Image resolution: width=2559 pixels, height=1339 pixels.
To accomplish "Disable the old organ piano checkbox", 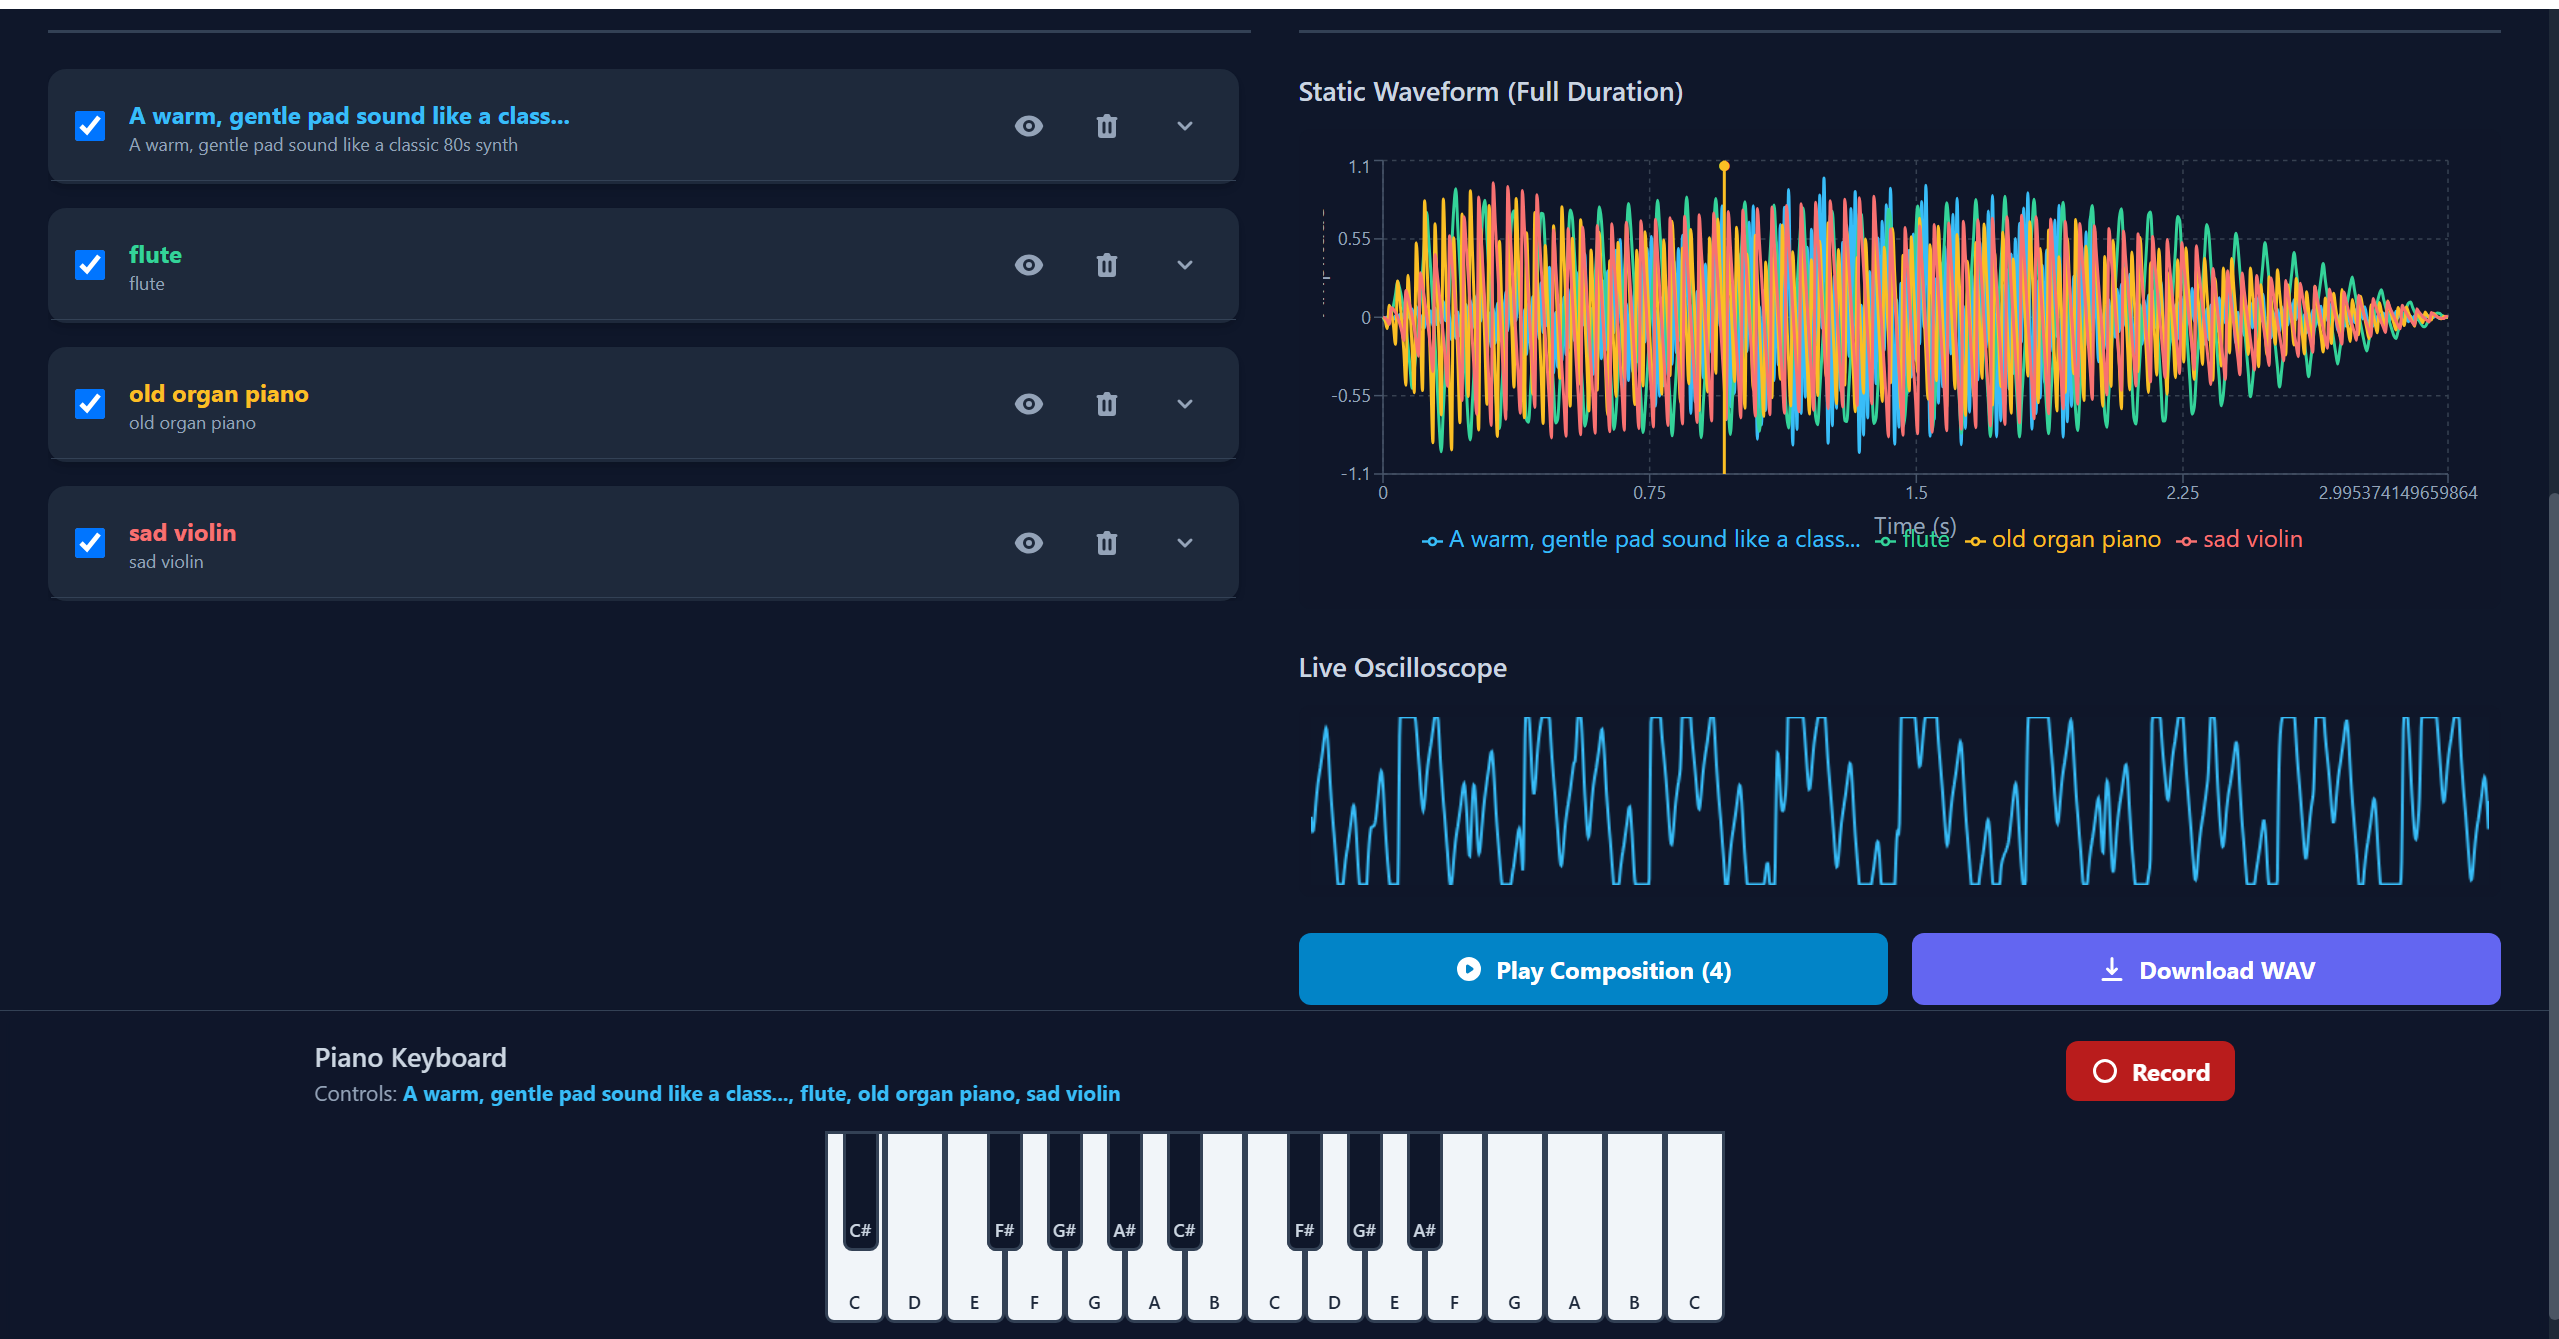I will point(90,404).
